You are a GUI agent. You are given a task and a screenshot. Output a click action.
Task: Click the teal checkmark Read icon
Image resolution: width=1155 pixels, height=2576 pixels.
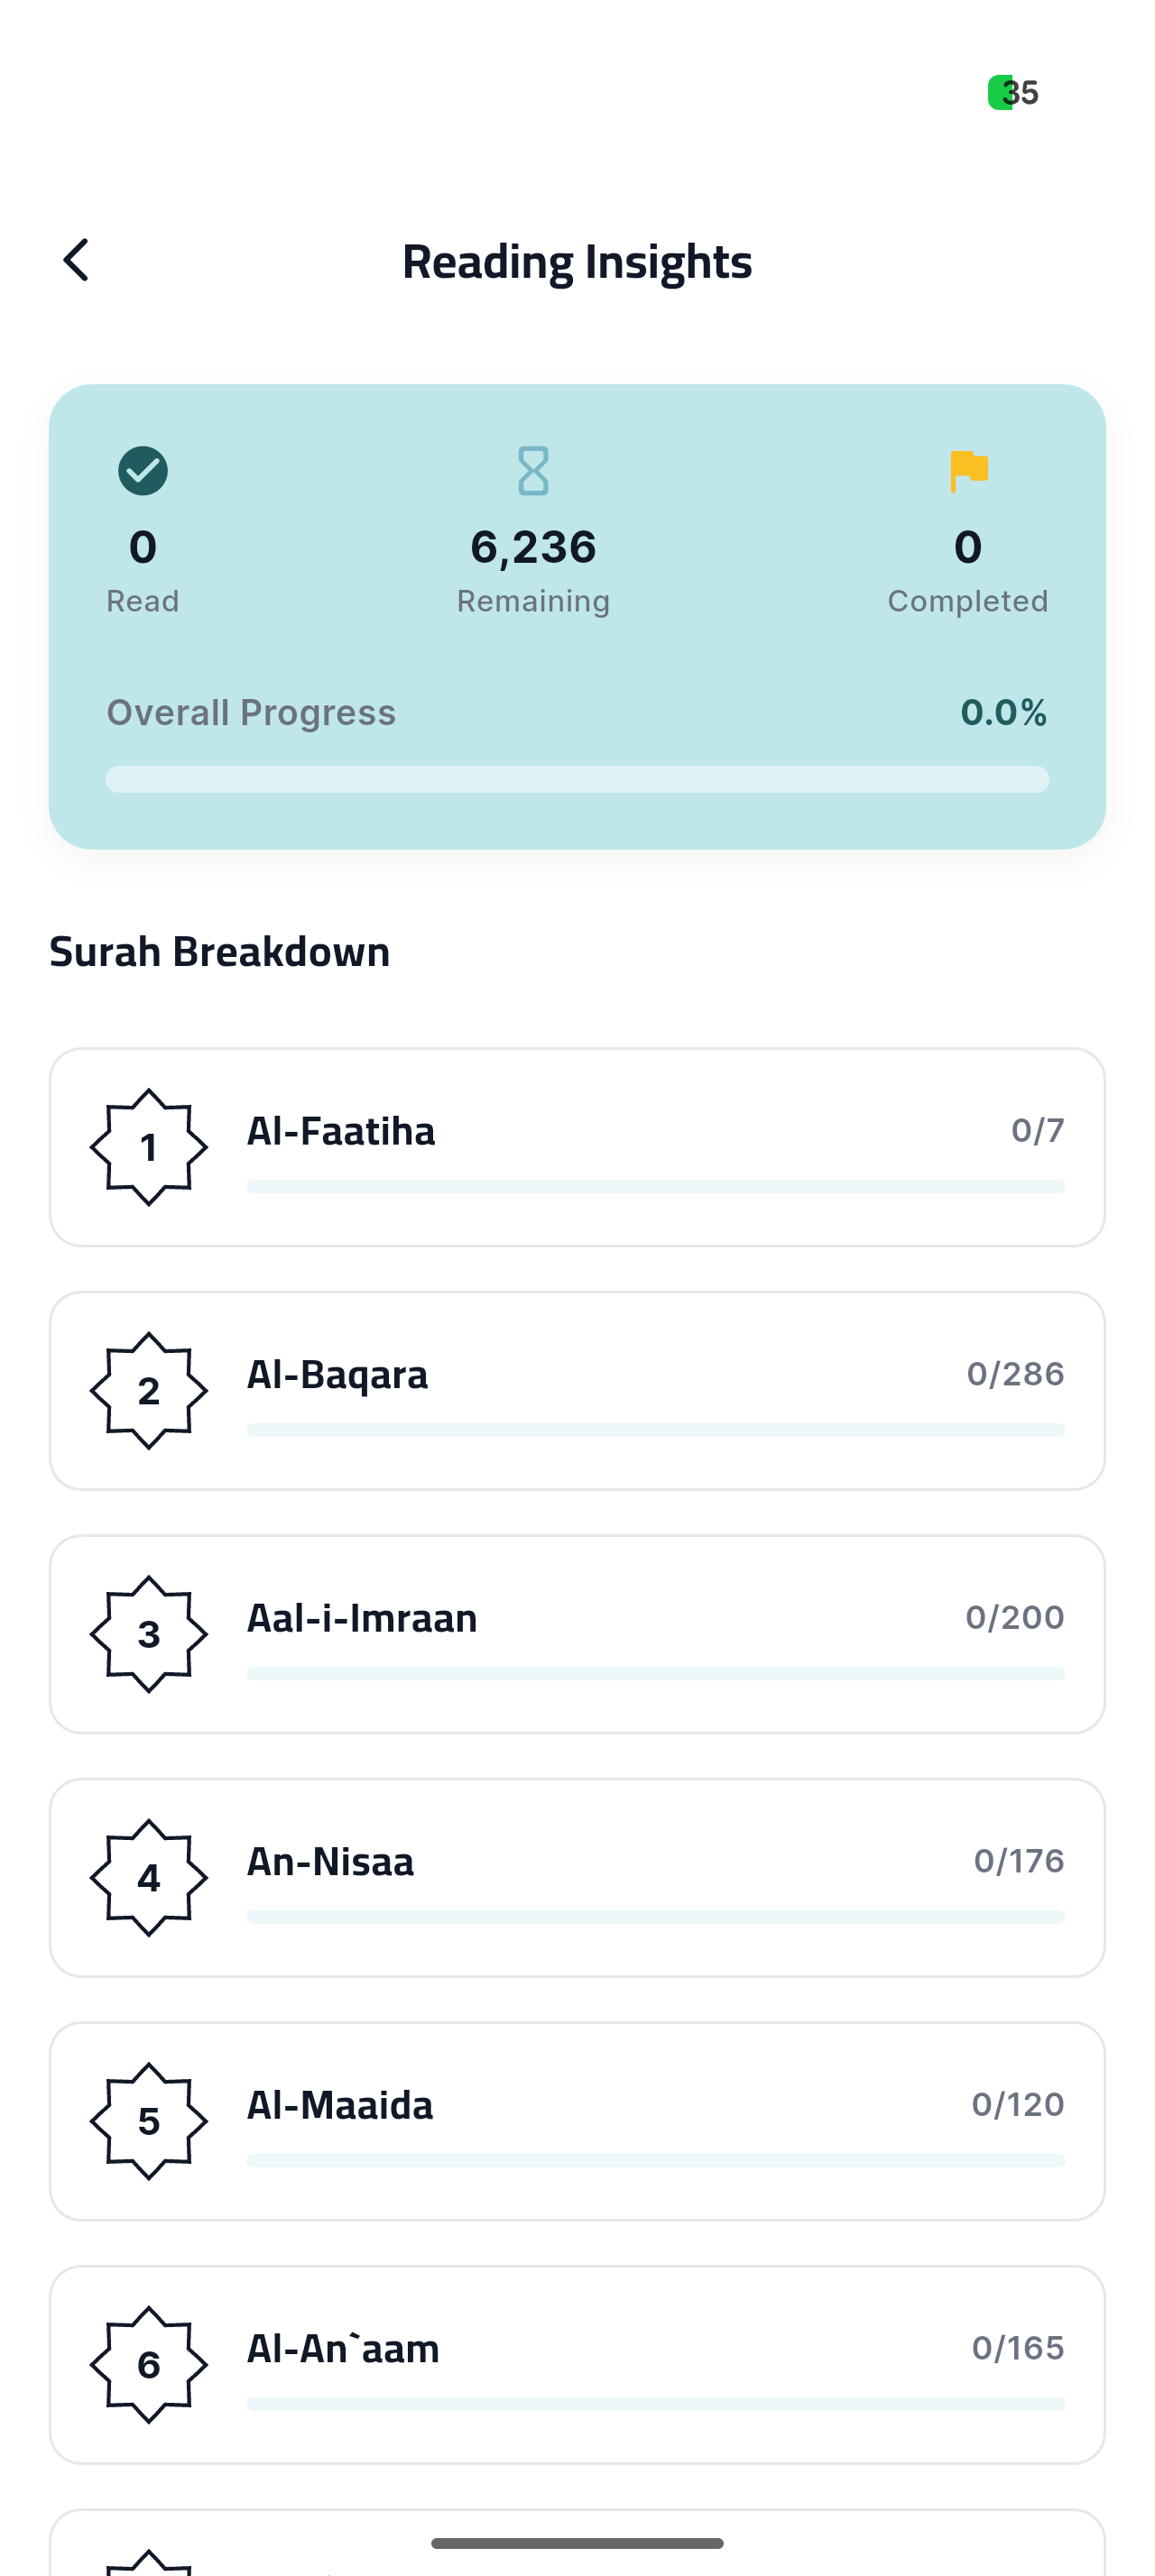pos(142,470)
